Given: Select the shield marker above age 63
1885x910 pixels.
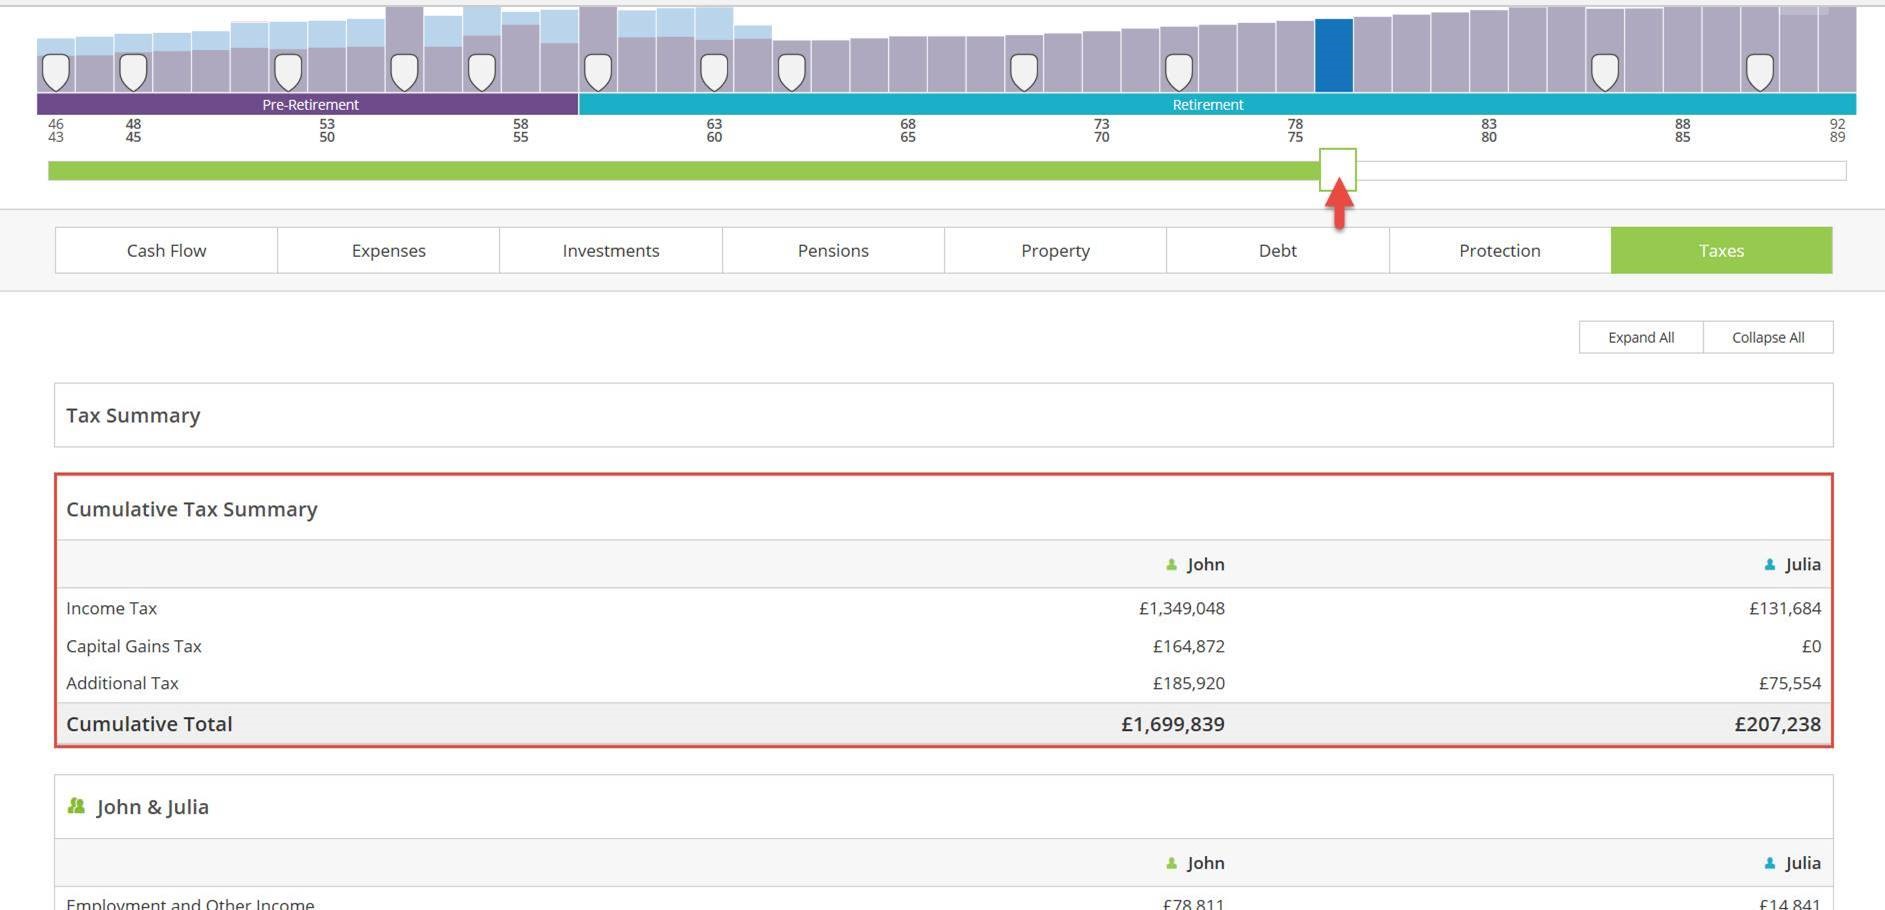Looking at the screenshot, I should (x=713, y=72).
